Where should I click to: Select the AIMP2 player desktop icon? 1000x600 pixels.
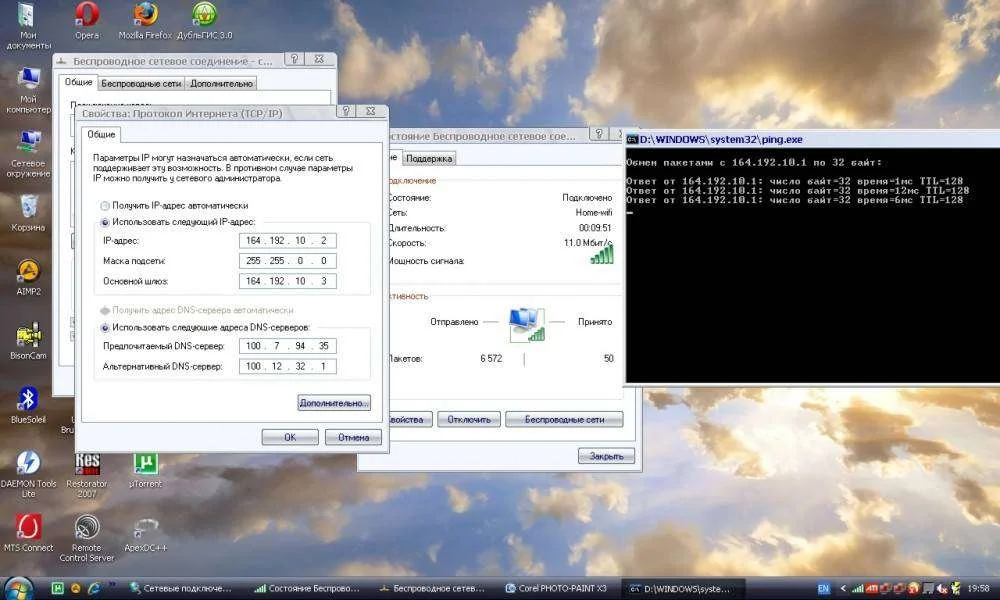(28, 272)
